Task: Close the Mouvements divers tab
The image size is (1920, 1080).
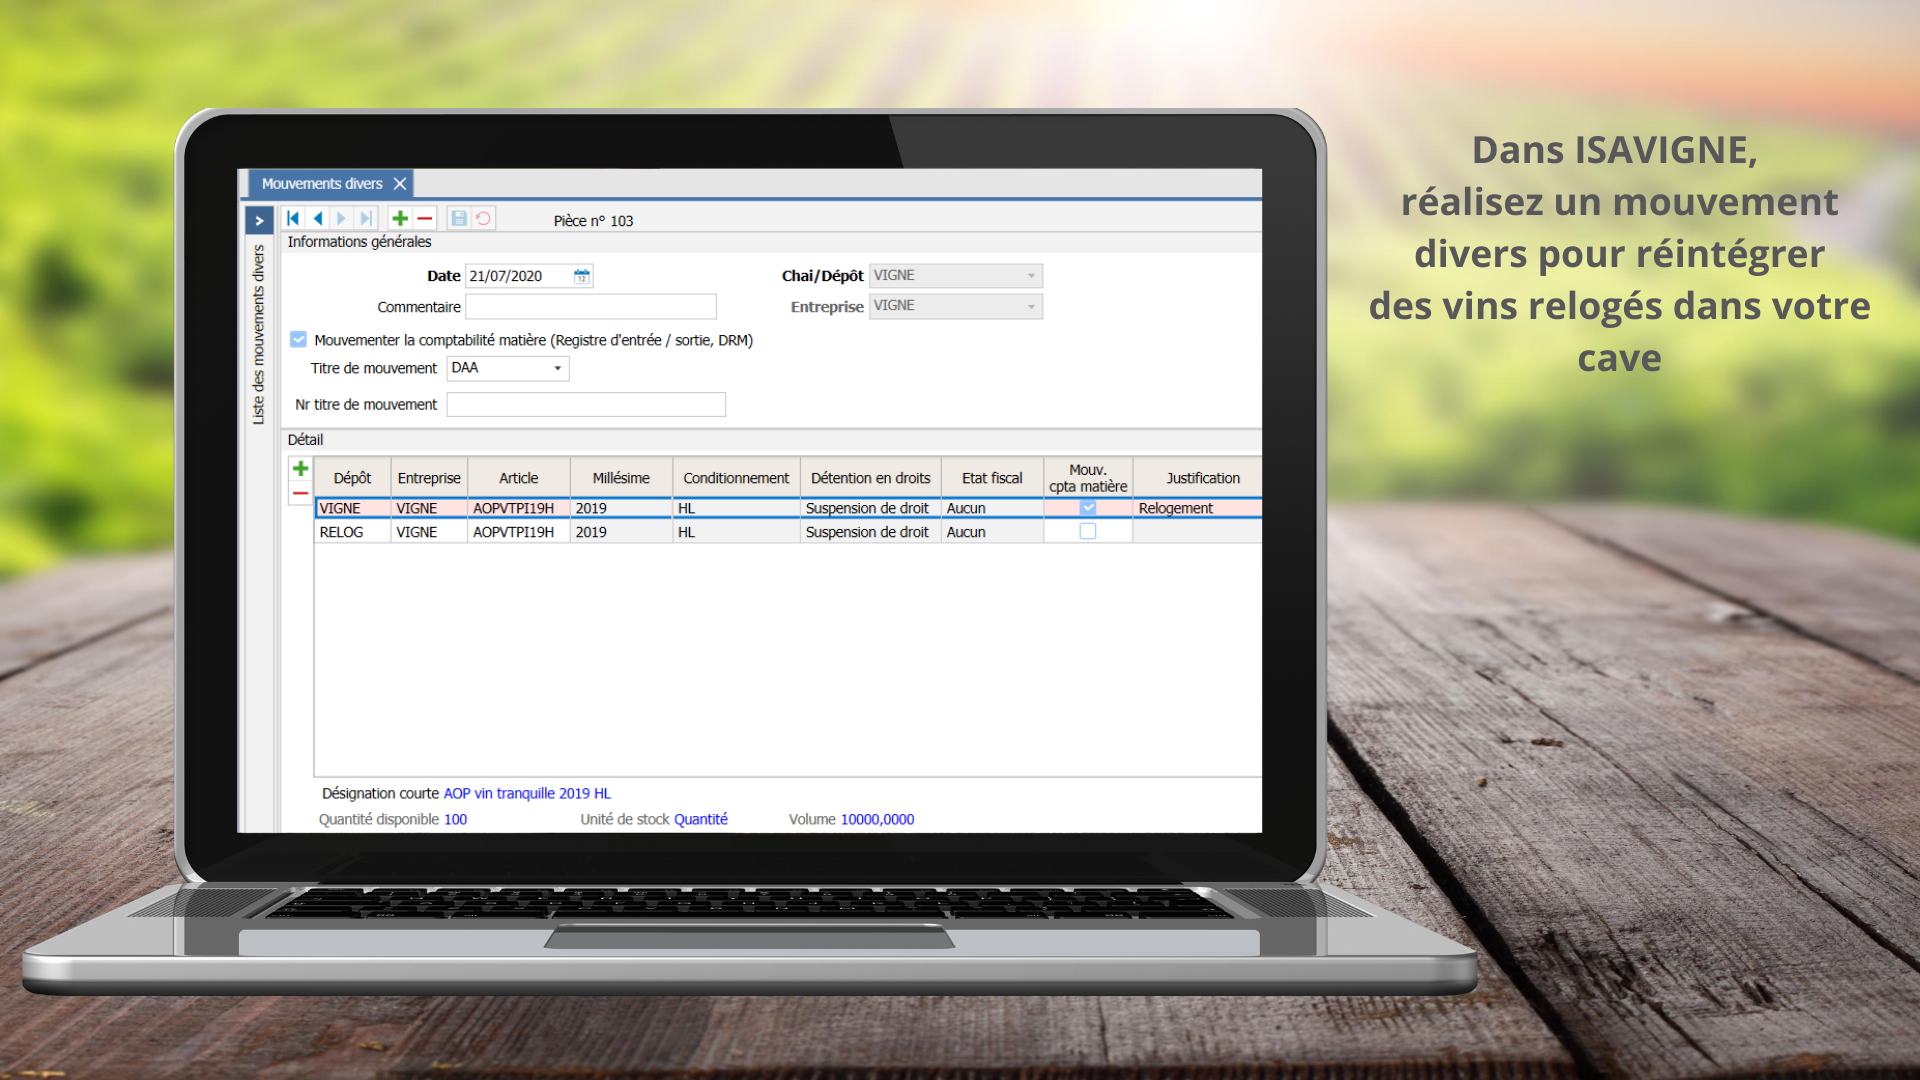Action: click(400, 184)
